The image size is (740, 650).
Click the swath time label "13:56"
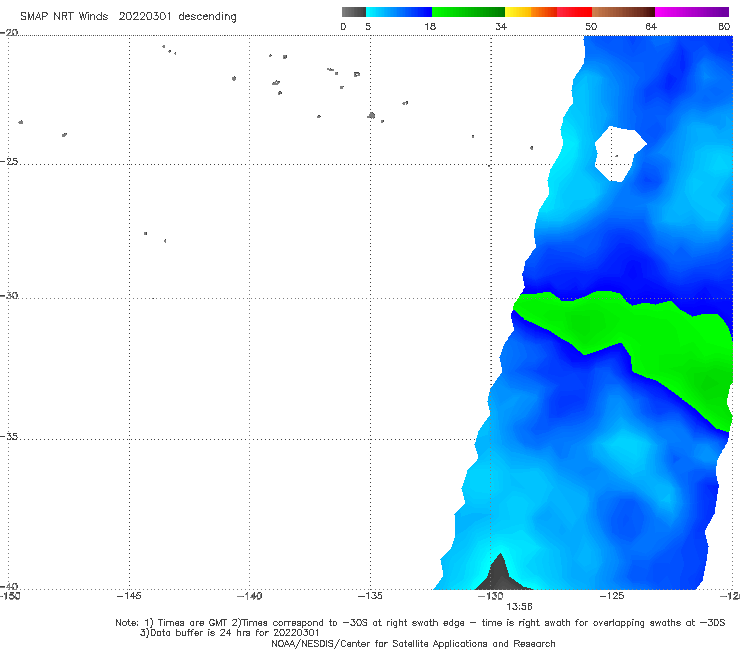pos(519,607)
